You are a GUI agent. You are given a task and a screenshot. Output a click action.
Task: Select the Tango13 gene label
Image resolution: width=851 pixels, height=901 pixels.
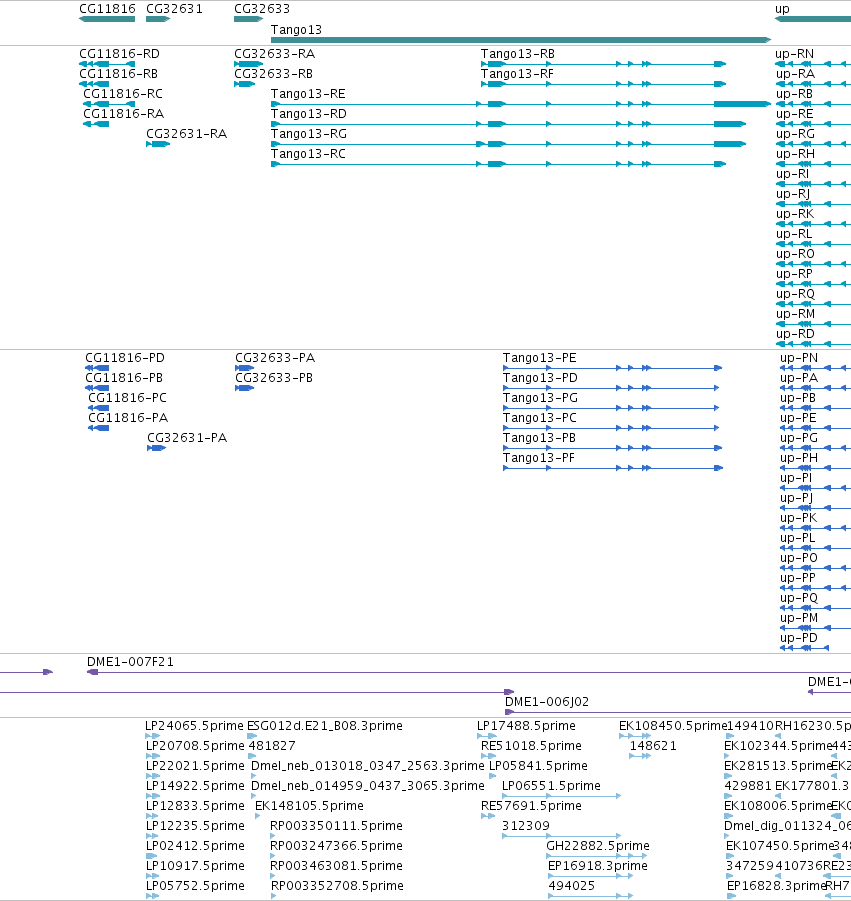[296, 29]
